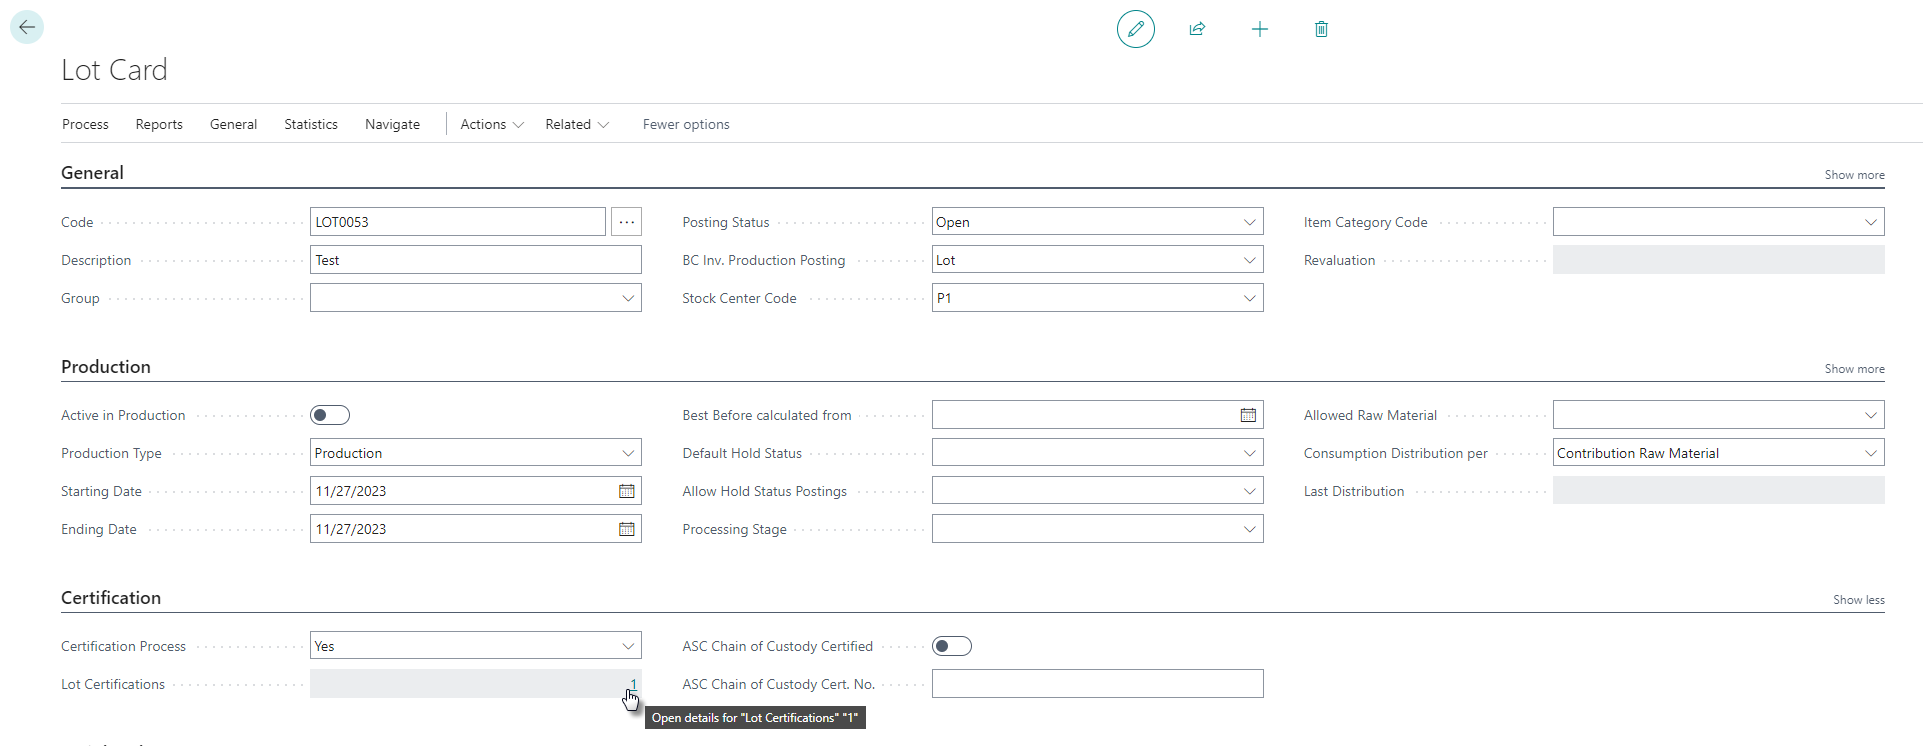Click Fewer options
The width and height of the screenshot is (1923, 746).
(686, 124)
